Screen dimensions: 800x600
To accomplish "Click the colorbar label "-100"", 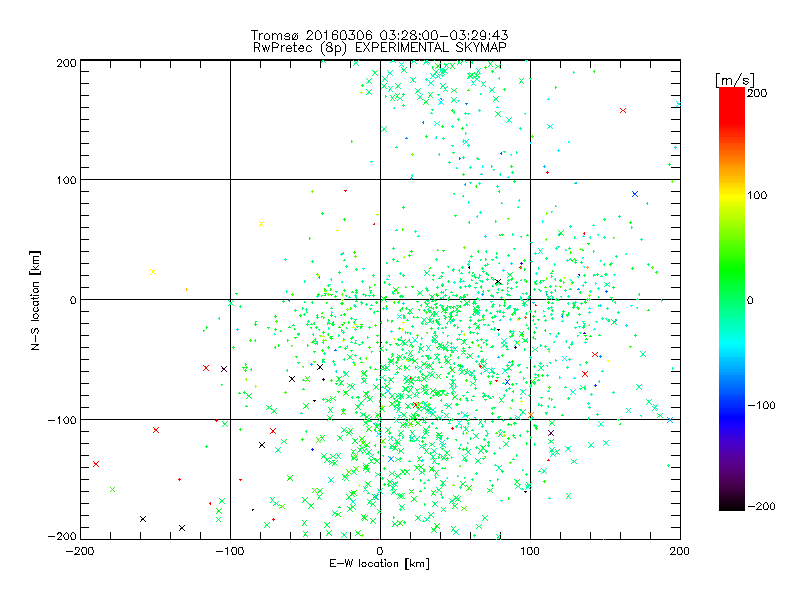I will (x=761, y=405).
